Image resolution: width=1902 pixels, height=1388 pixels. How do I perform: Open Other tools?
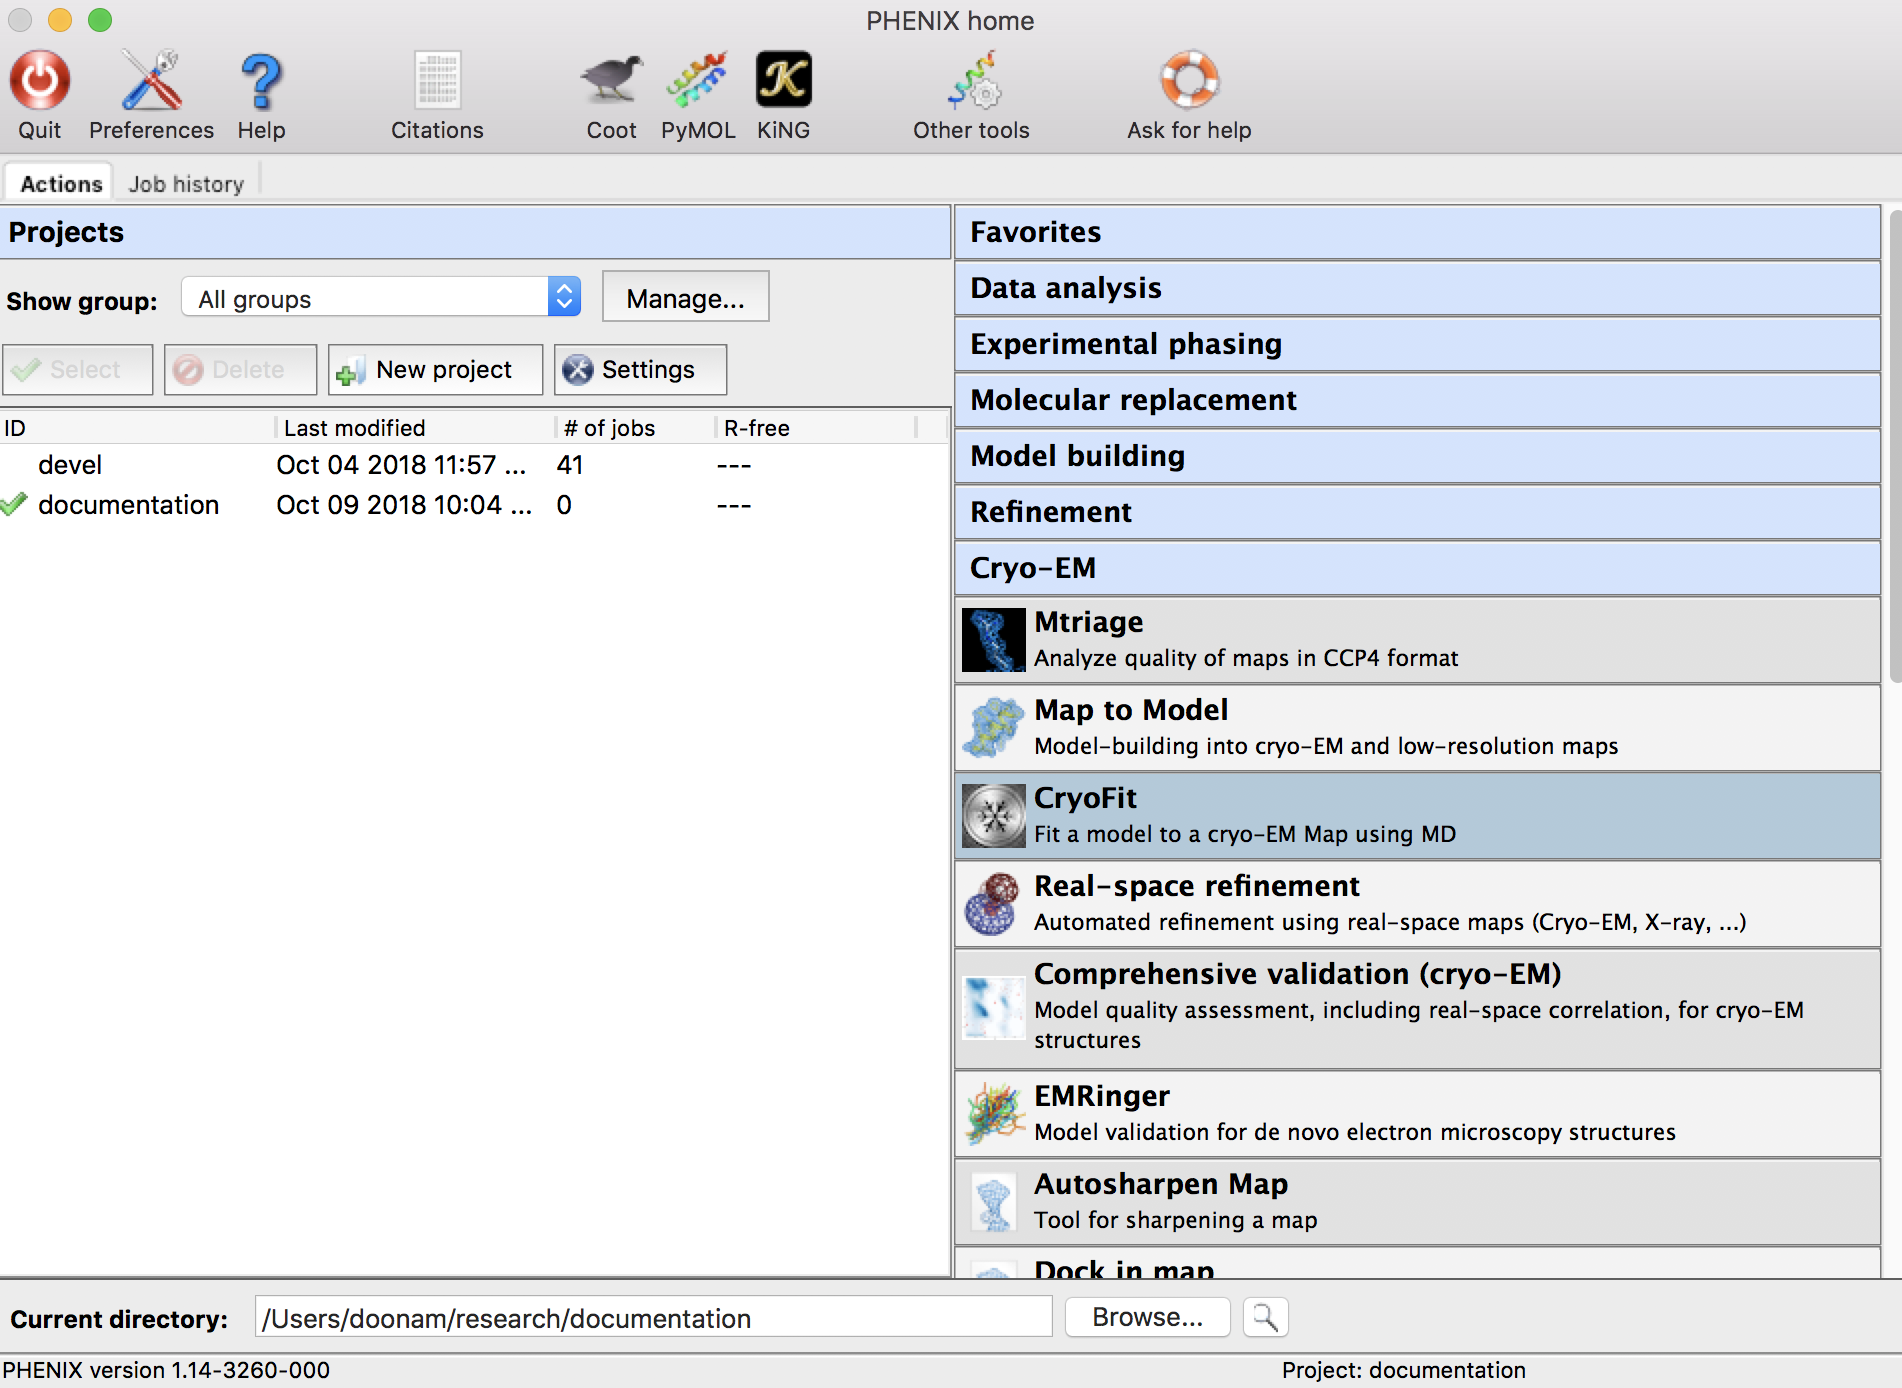969,95
